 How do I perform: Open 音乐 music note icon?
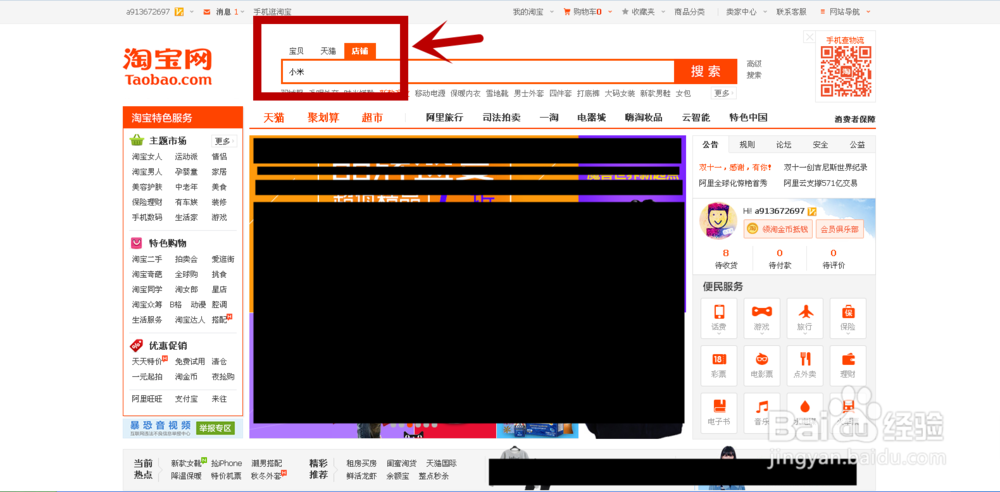pos(761,413)
